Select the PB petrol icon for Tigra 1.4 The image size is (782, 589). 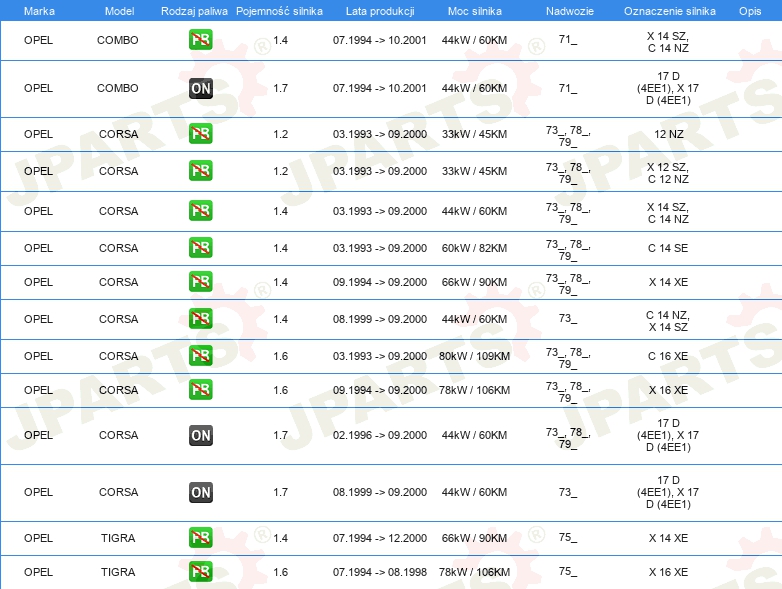(200, 538)
